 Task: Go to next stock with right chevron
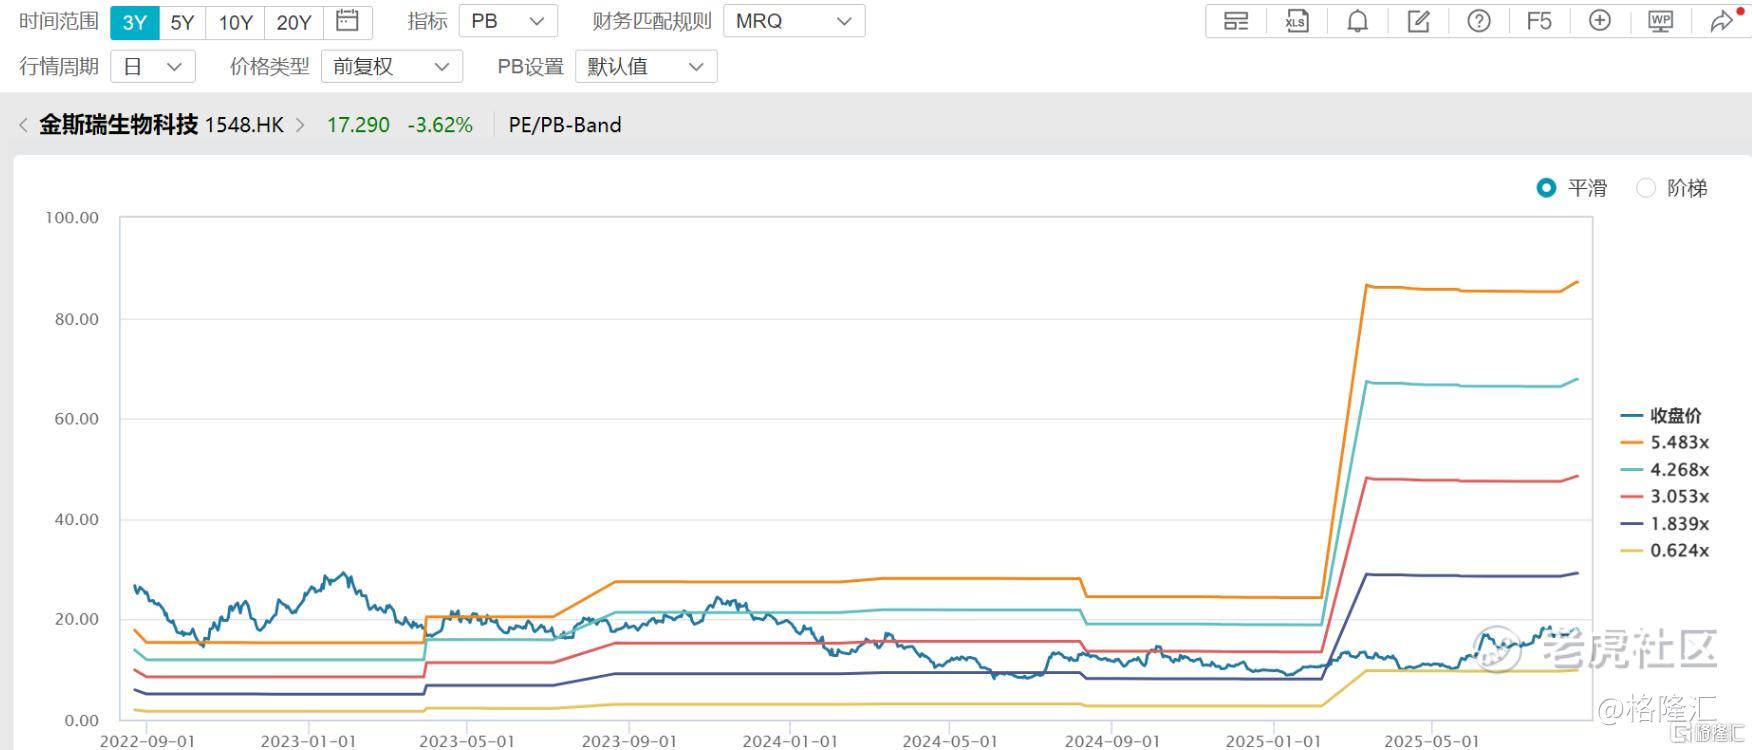(300, 125)
